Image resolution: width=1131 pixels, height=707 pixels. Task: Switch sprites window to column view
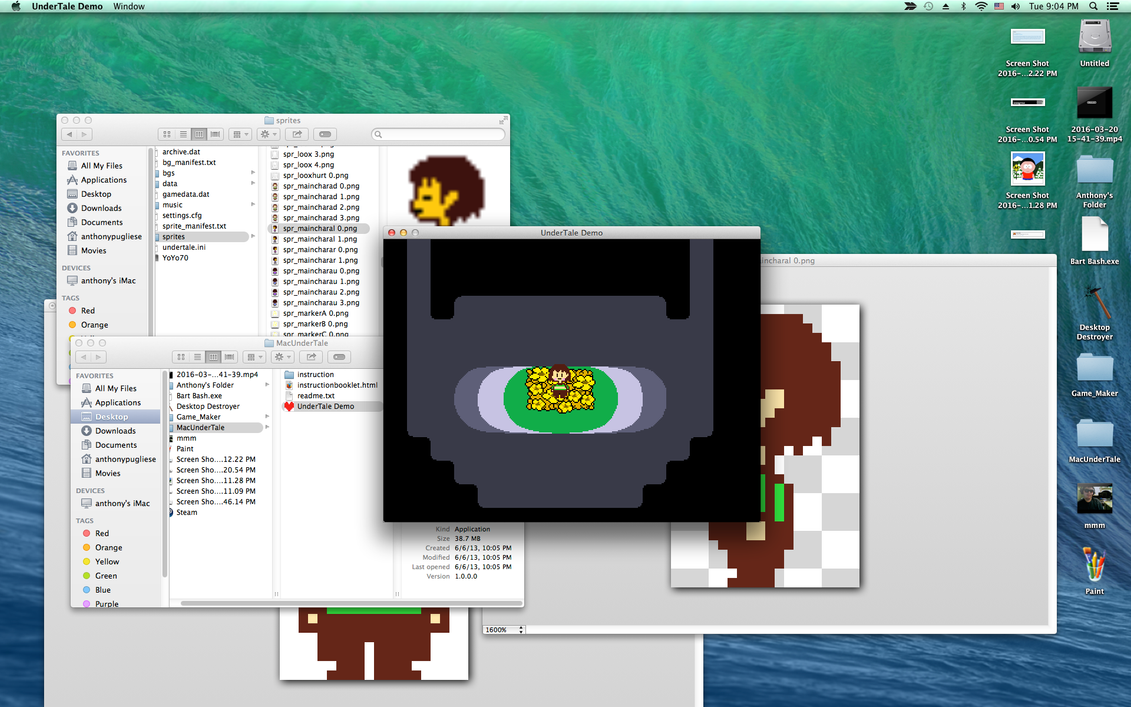point(198,134)
